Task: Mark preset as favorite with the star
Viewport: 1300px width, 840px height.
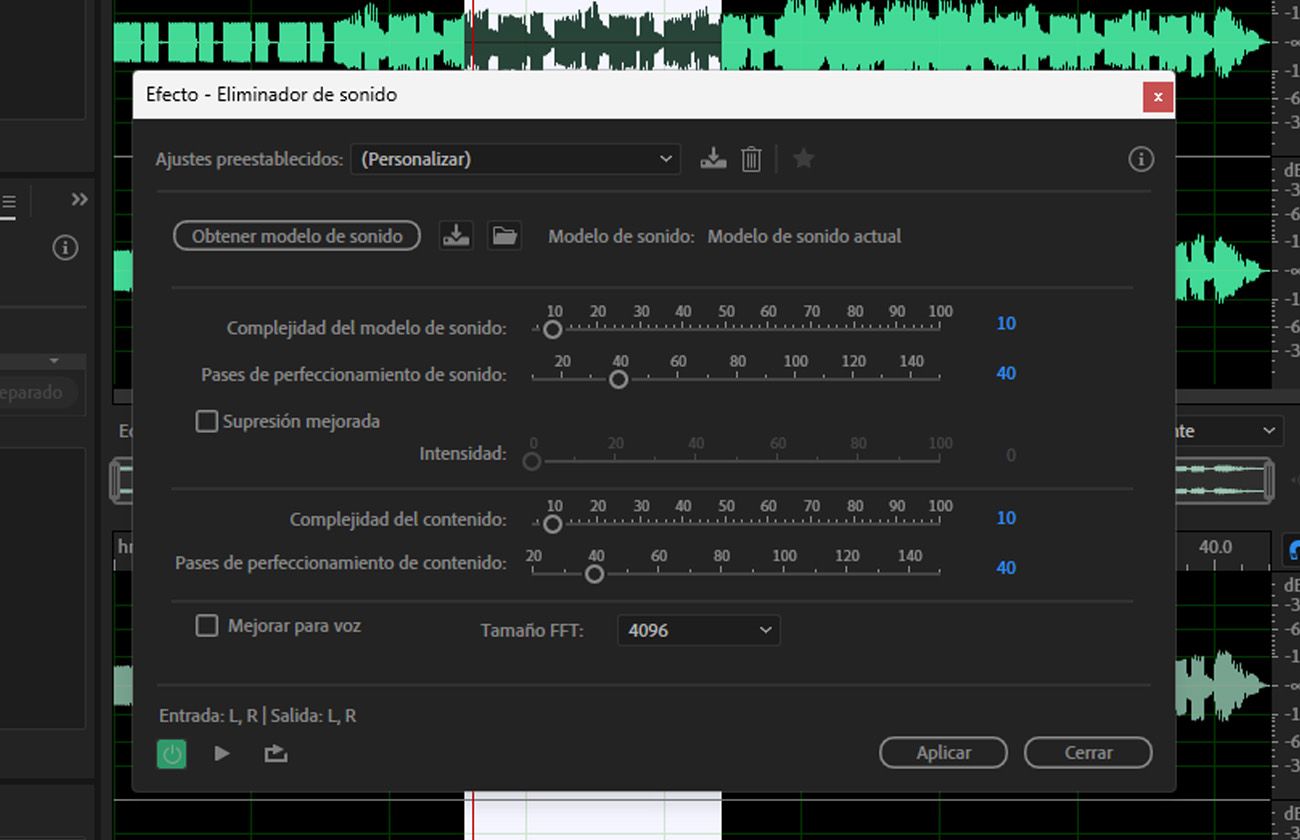Action: [x=803, y=158]
